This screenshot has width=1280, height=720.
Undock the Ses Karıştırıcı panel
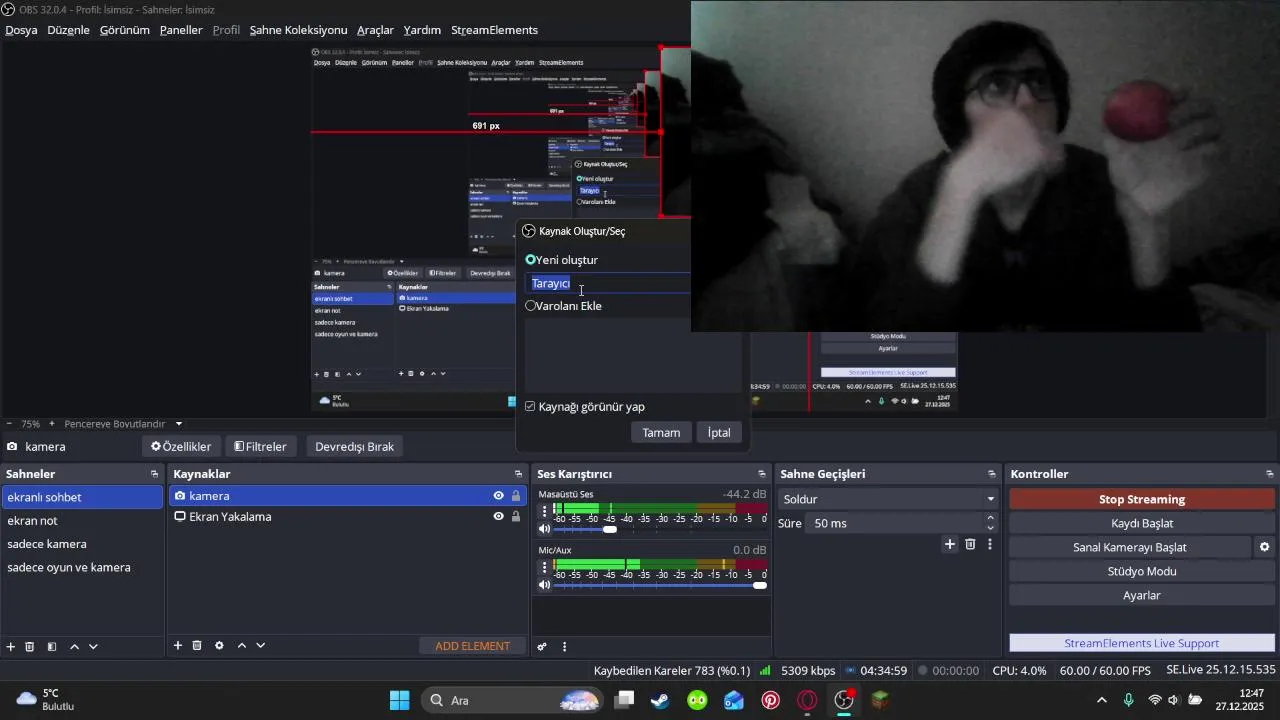coord(762,474)
